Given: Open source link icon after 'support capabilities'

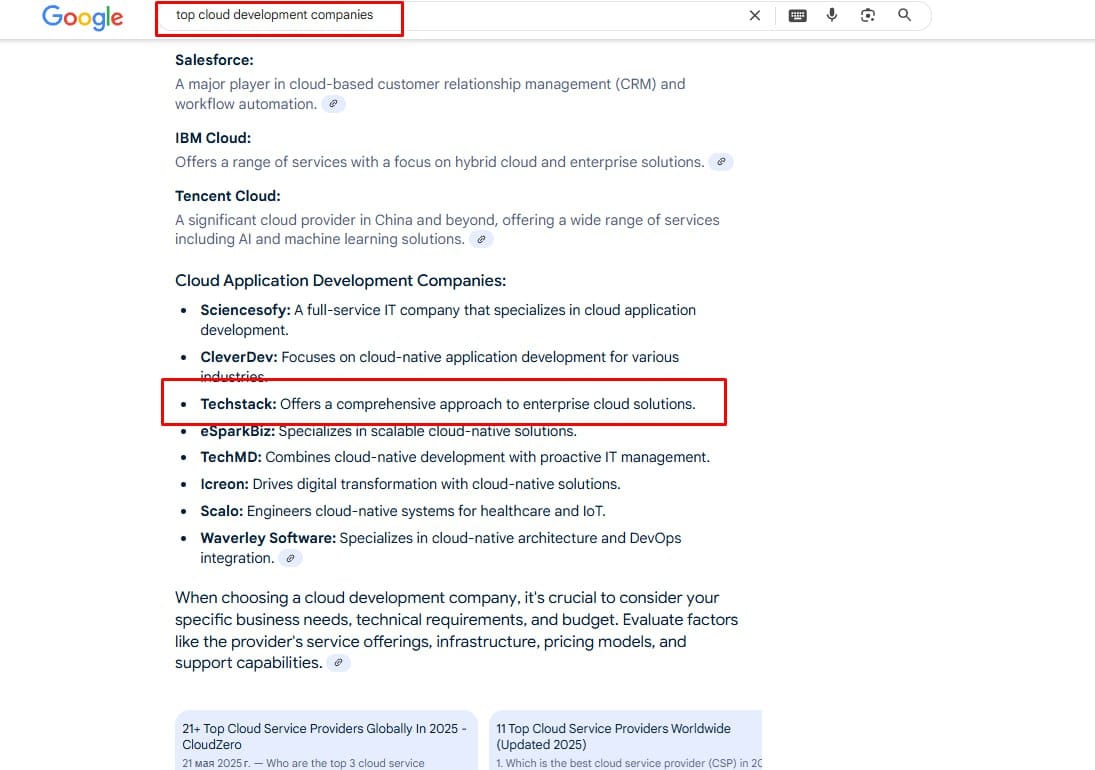Looking at the screenshot, I should (x=339, y=663).
